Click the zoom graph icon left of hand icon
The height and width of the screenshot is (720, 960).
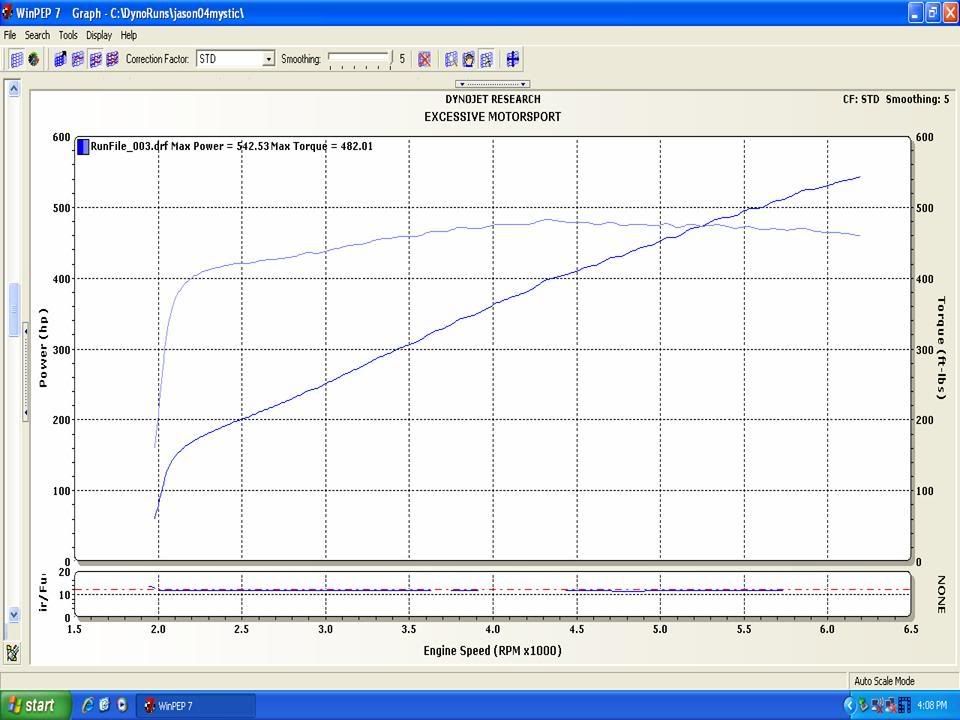[451, 59]
